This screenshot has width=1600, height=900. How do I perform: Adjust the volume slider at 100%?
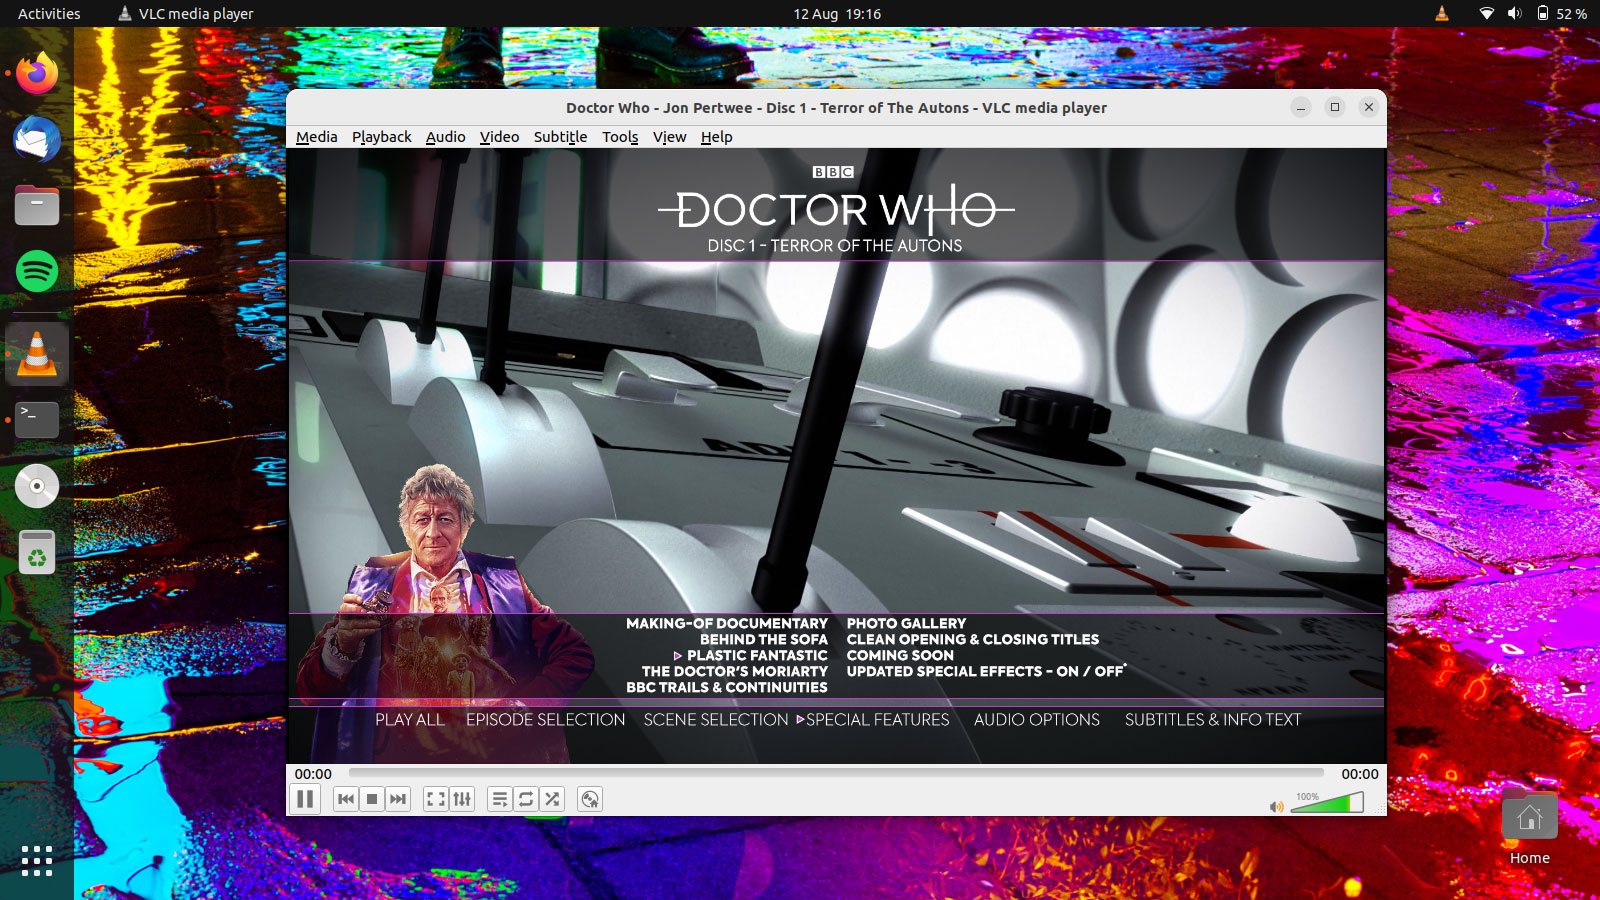tap(1327, 802)
